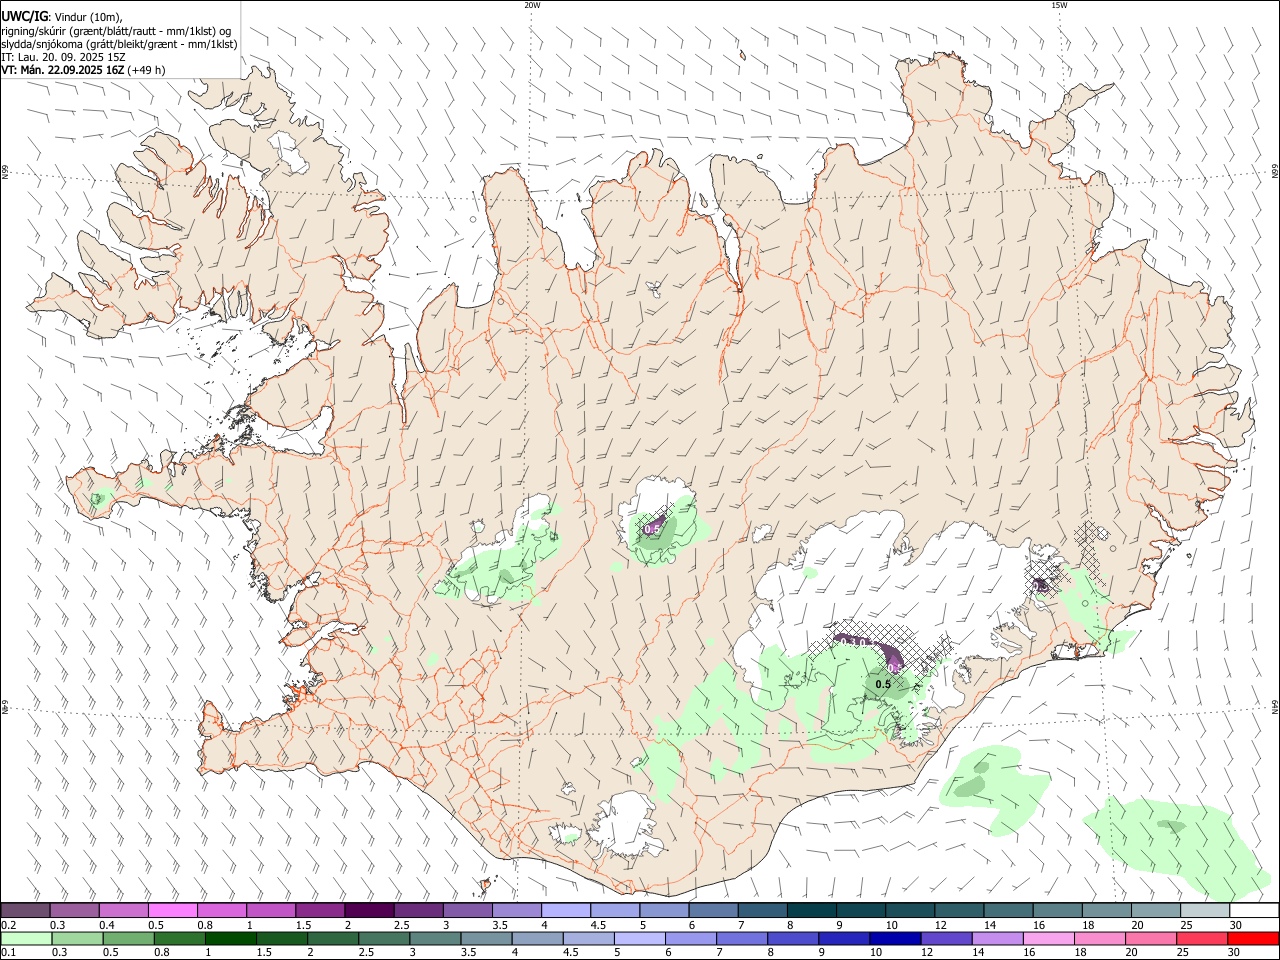Click the light grey snow swatch starting at 25

(x=1204, y=910)
